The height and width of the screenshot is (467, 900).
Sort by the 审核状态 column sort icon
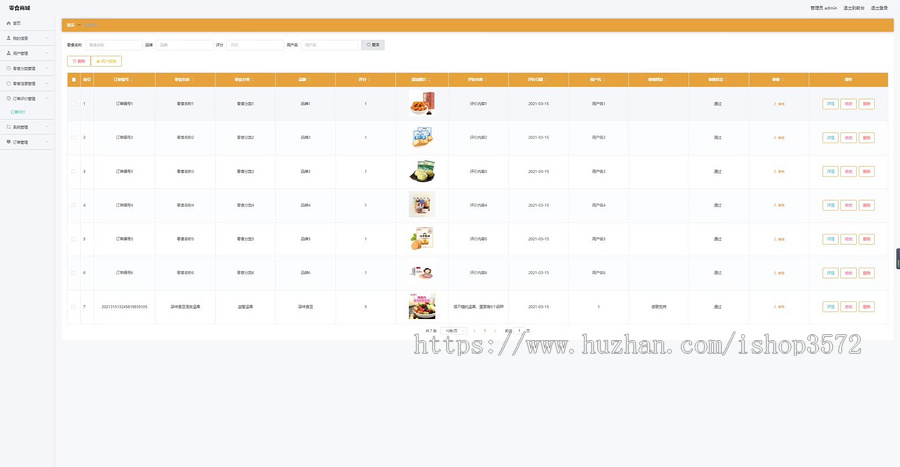(x=726, y=80)
